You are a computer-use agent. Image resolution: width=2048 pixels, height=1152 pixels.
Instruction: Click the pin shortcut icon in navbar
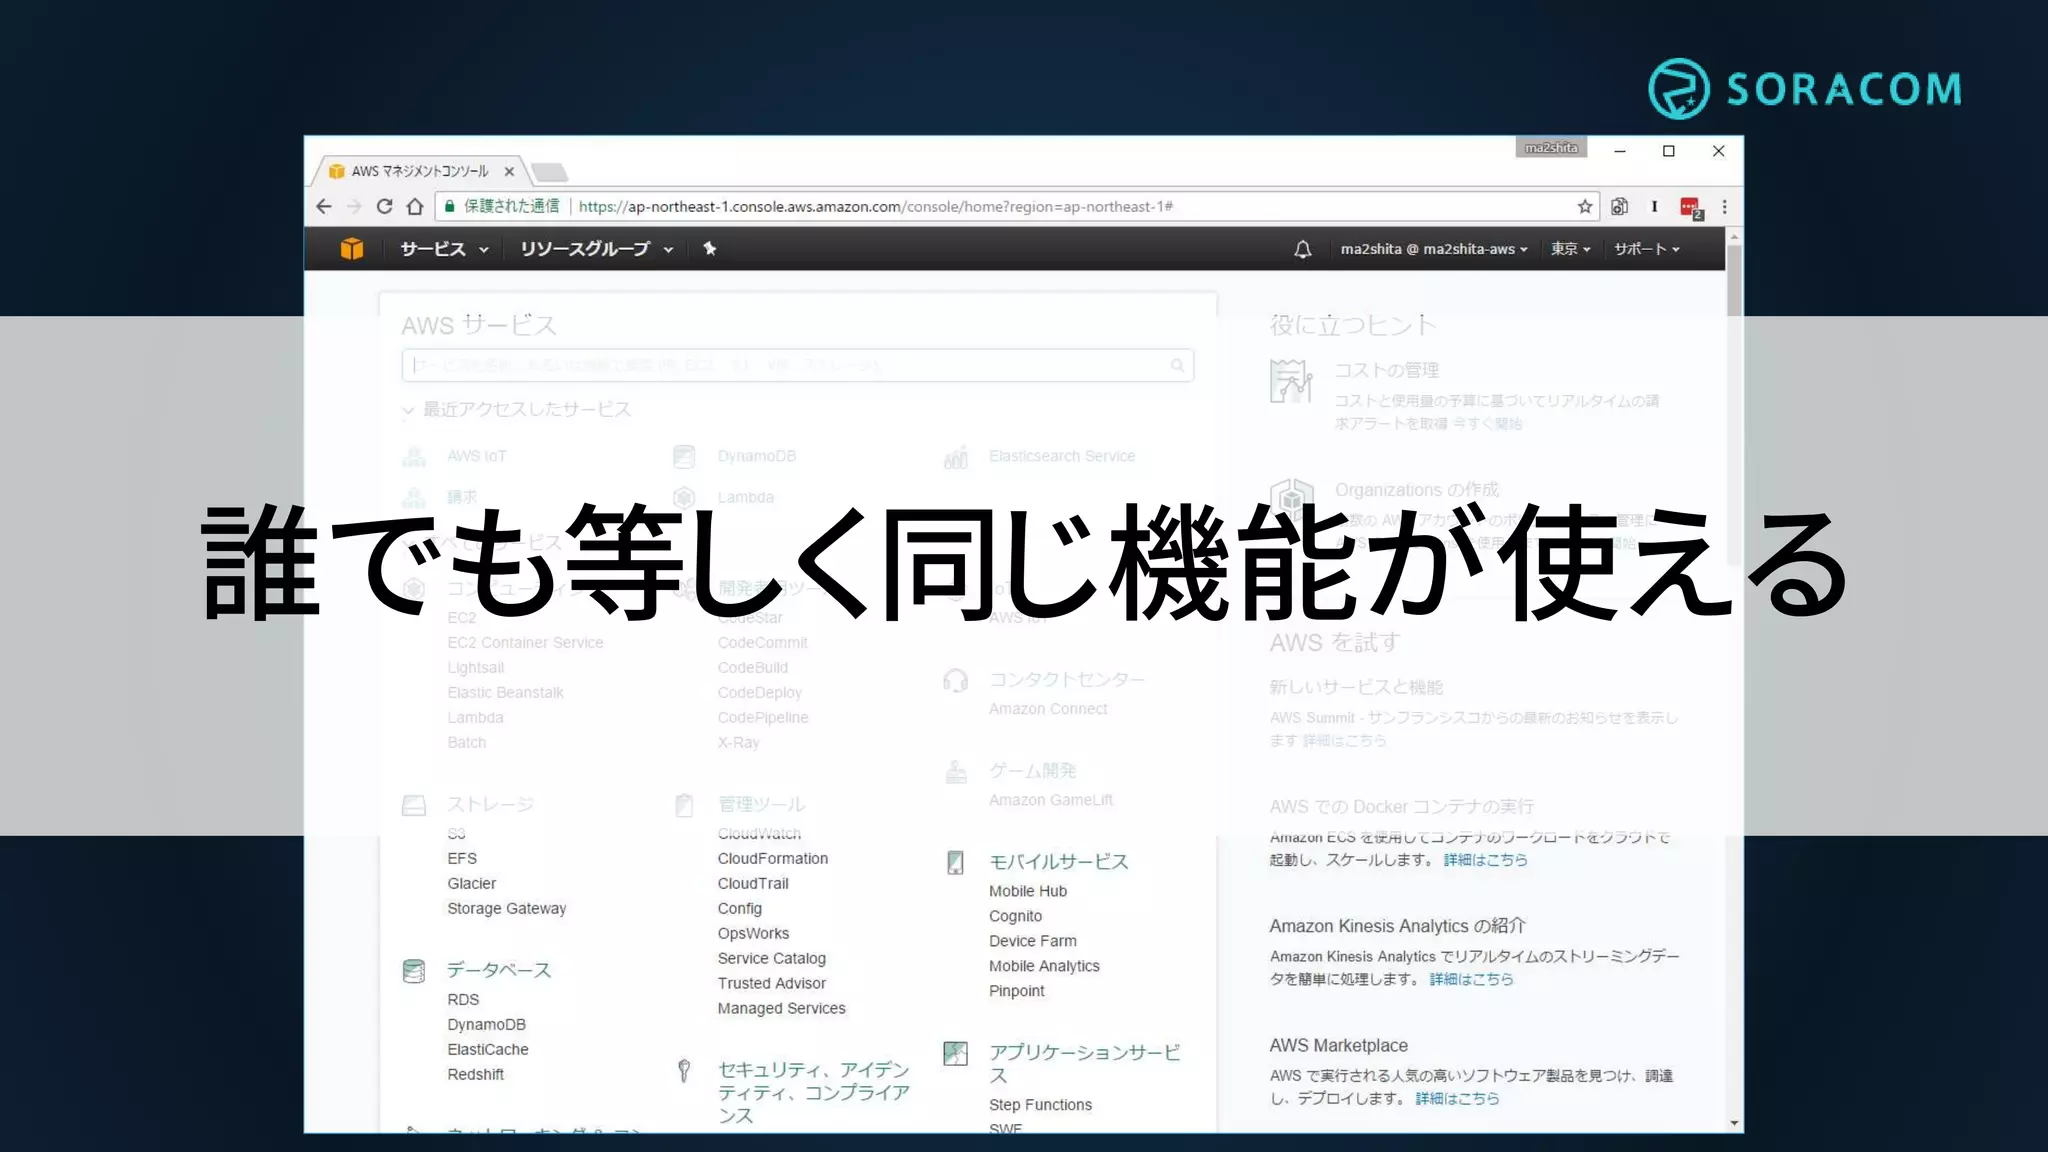point(710,249)
